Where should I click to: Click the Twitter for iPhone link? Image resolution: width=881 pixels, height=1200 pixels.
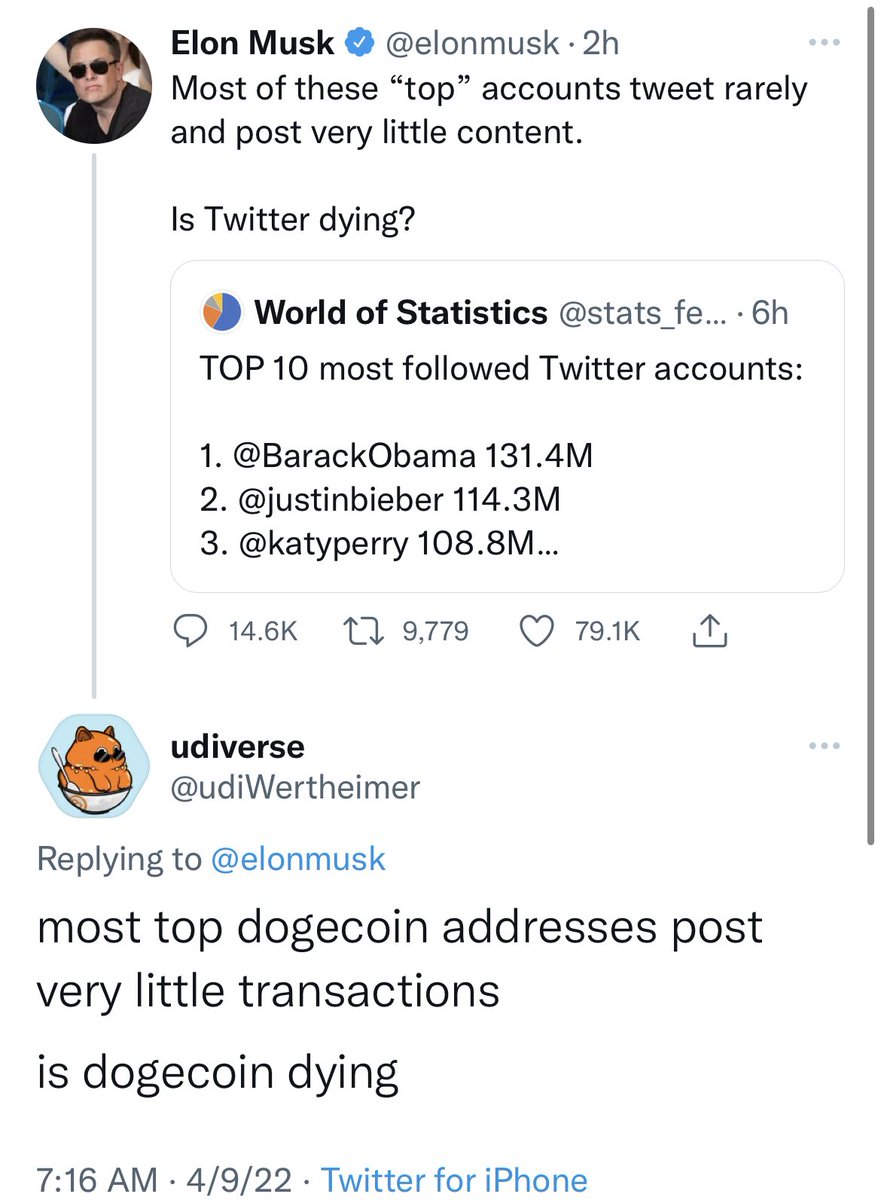(x=454, y=1180)
